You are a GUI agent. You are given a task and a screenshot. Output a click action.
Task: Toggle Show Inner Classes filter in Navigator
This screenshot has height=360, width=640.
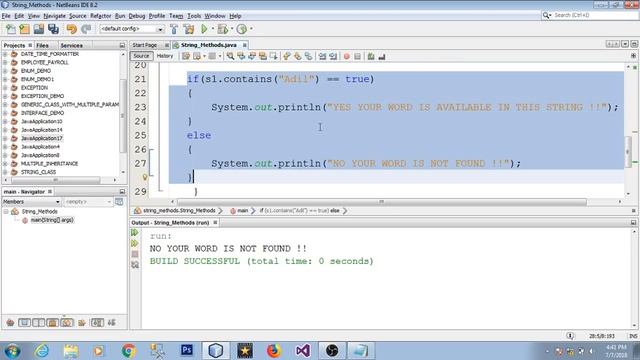coord(67,322)
